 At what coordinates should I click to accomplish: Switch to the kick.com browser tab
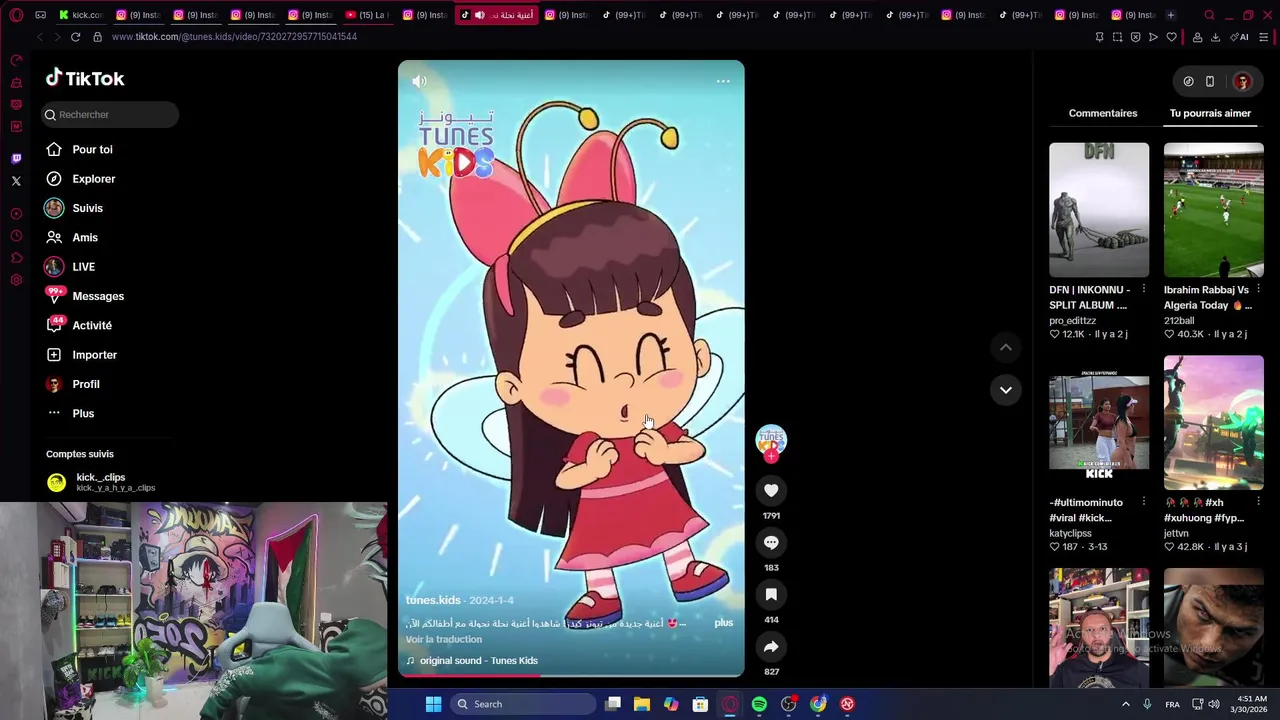tap(81, 15)
